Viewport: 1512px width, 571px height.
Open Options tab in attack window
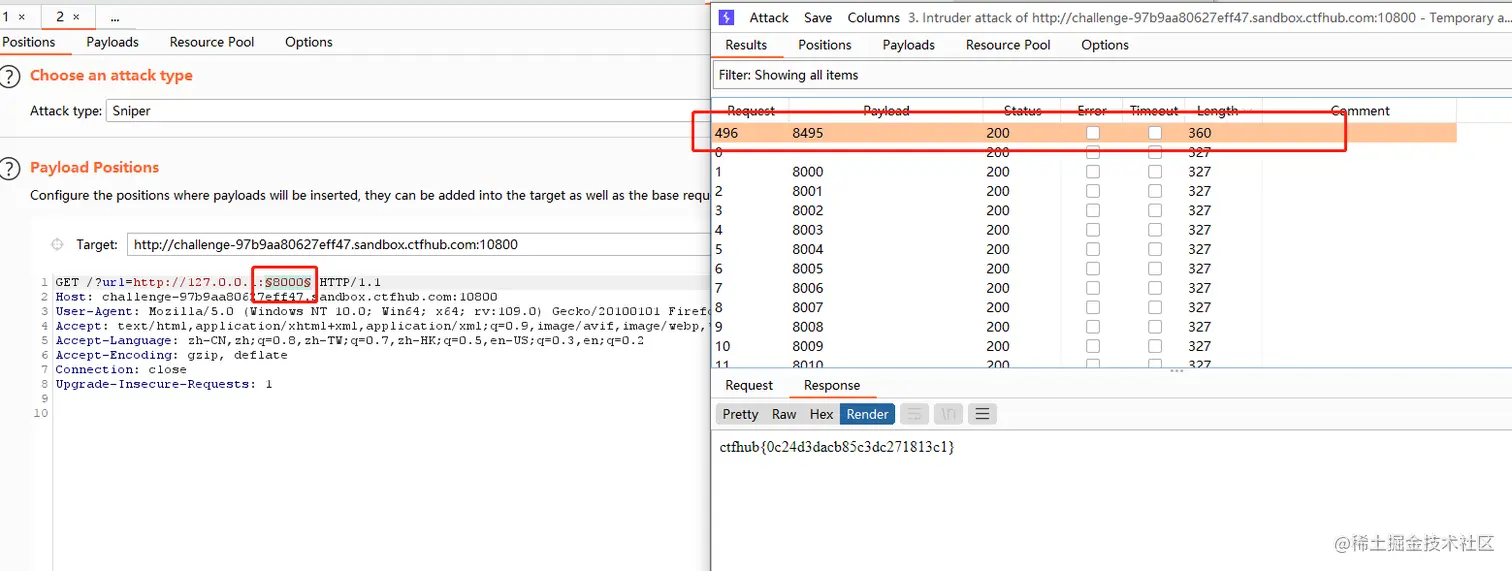click(x=1105, y=45)
